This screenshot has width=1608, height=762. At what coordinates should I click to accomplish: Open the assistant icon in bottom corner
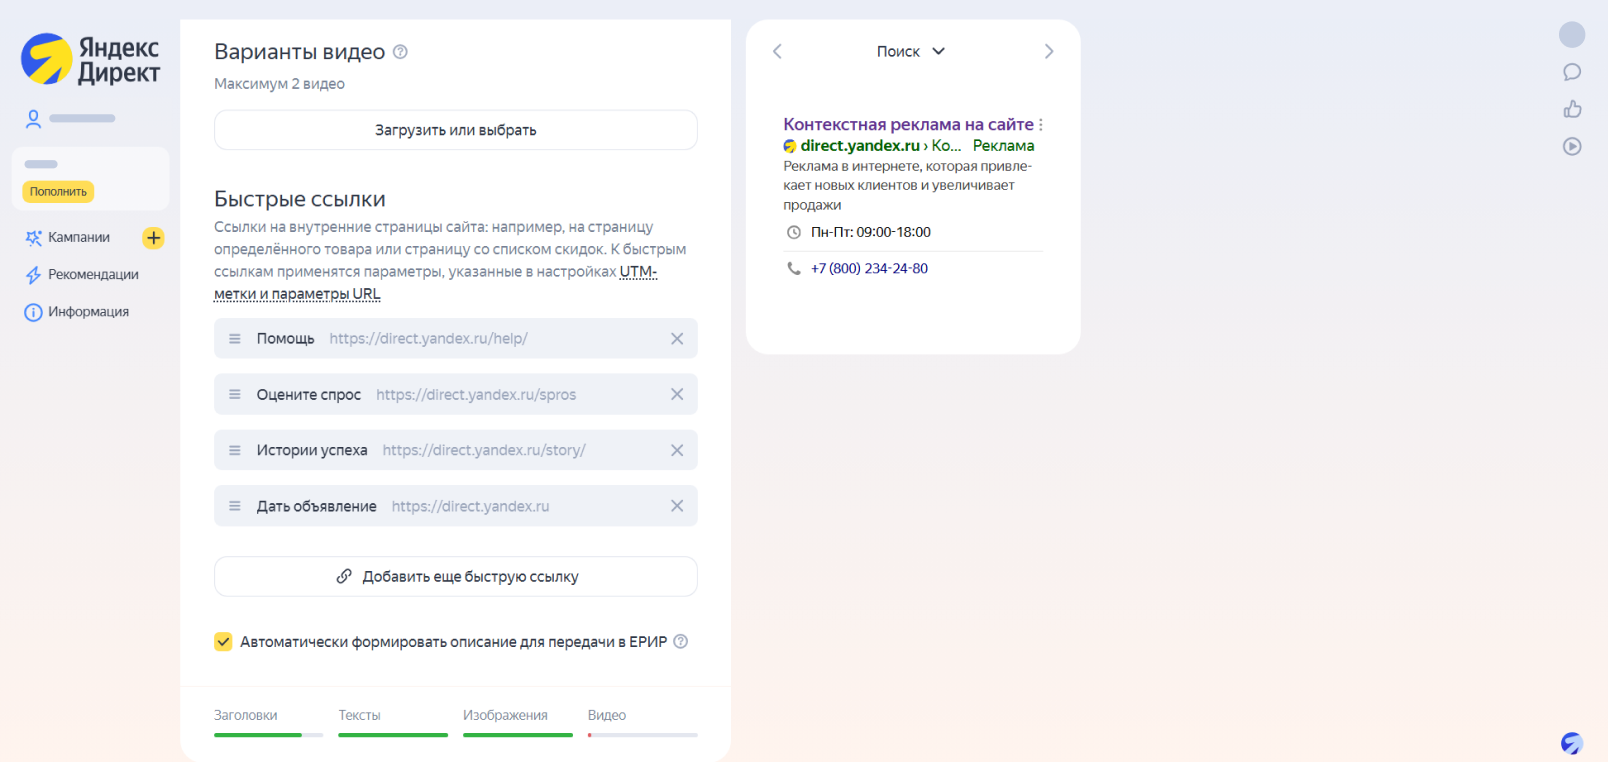click(x=1572, y=743)
